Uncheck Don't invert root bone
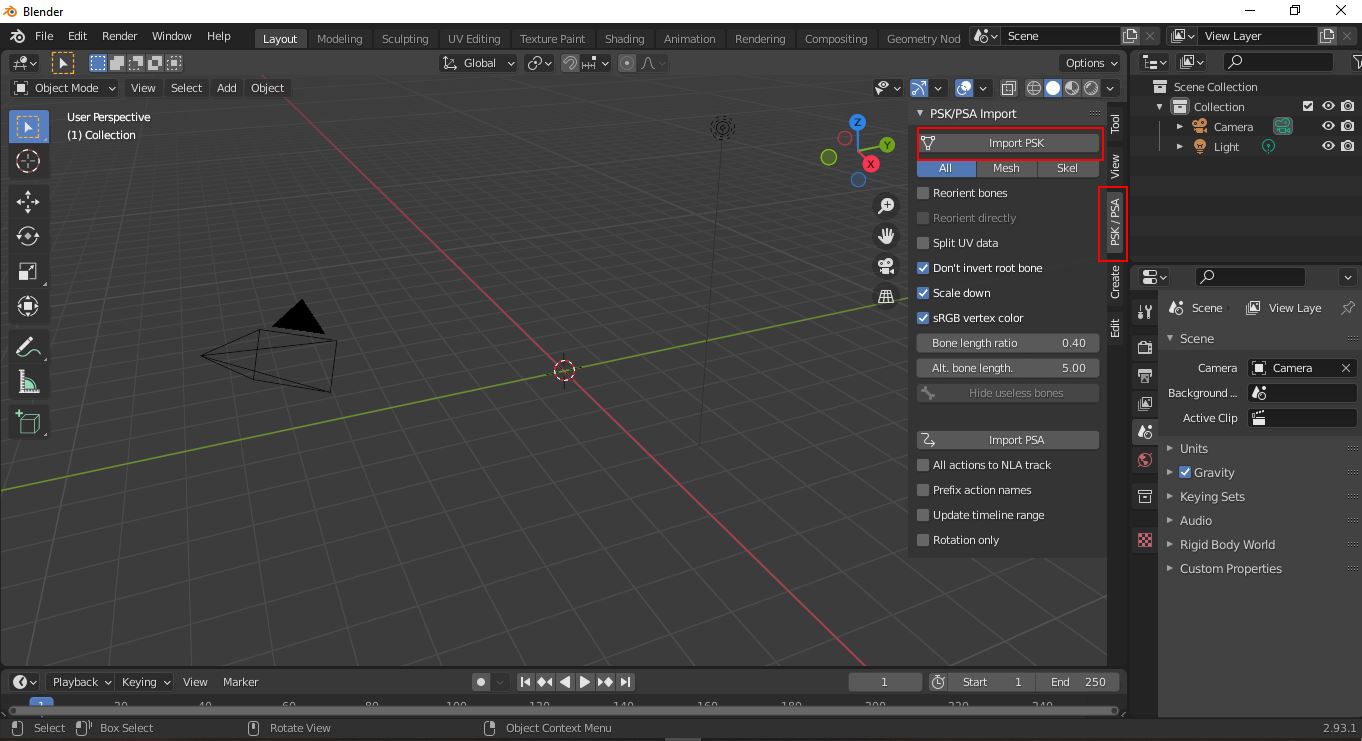 (923, 268)
